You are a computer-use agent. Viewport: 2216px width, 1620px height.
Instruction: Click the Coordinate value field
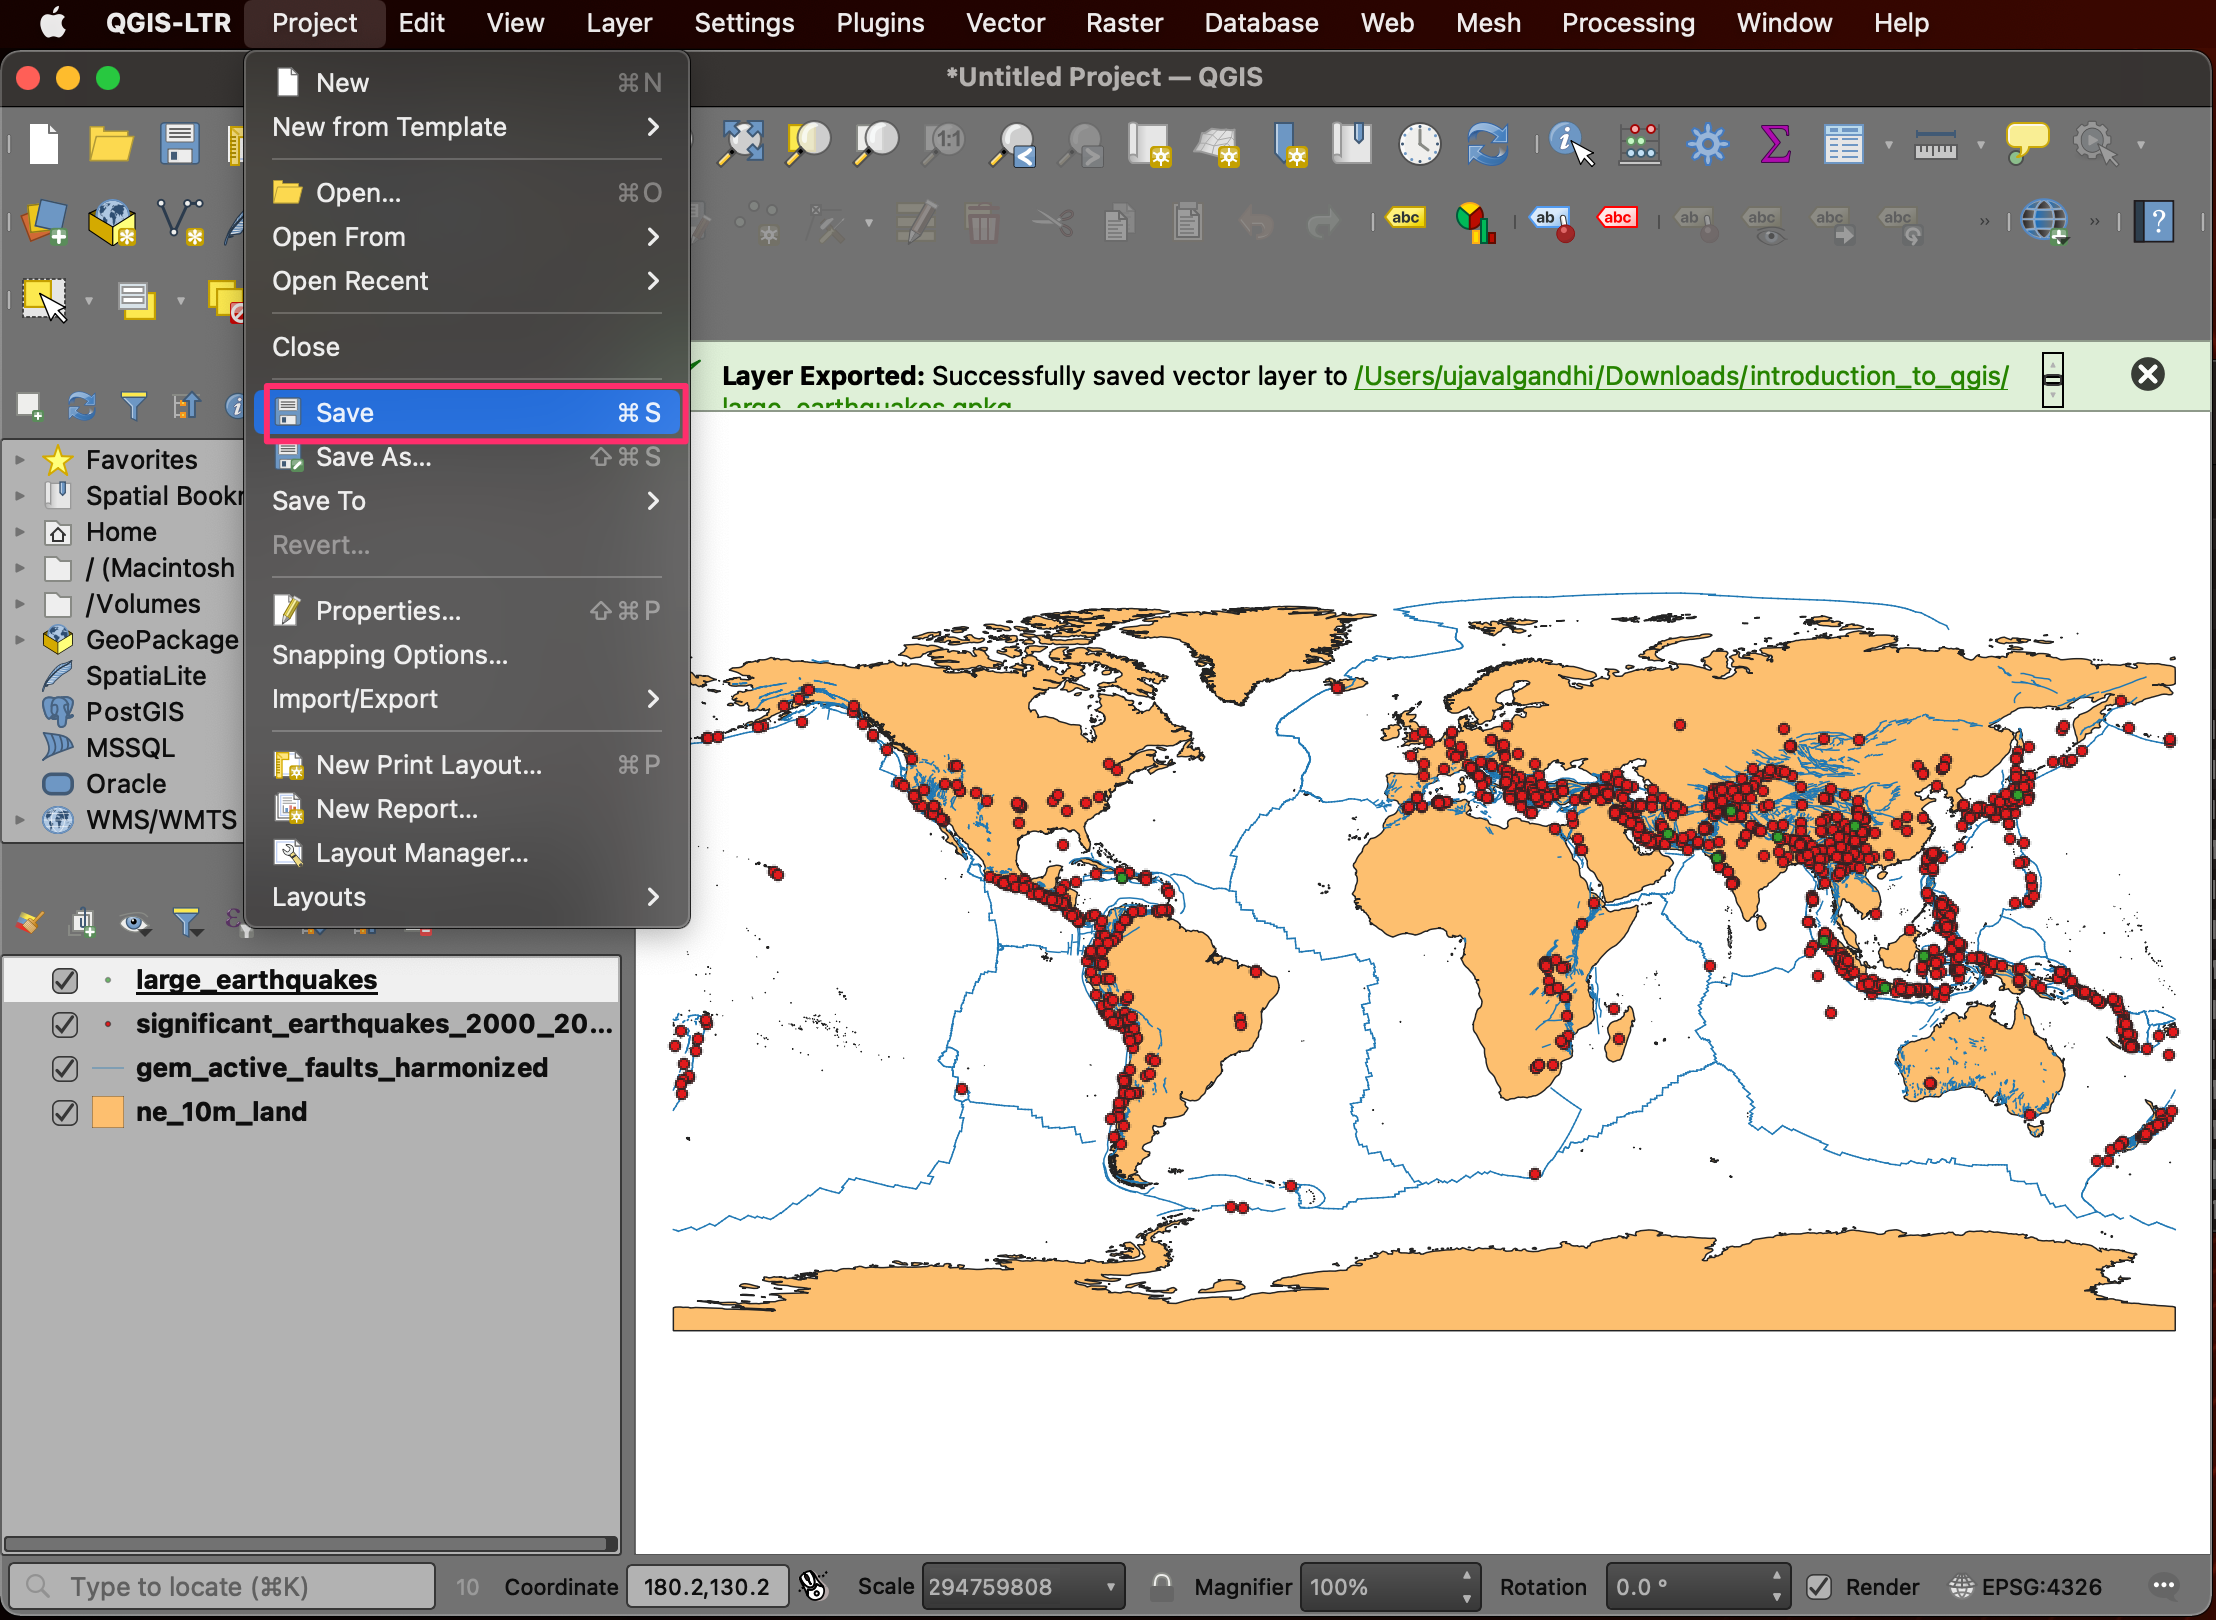[707, 1587]
